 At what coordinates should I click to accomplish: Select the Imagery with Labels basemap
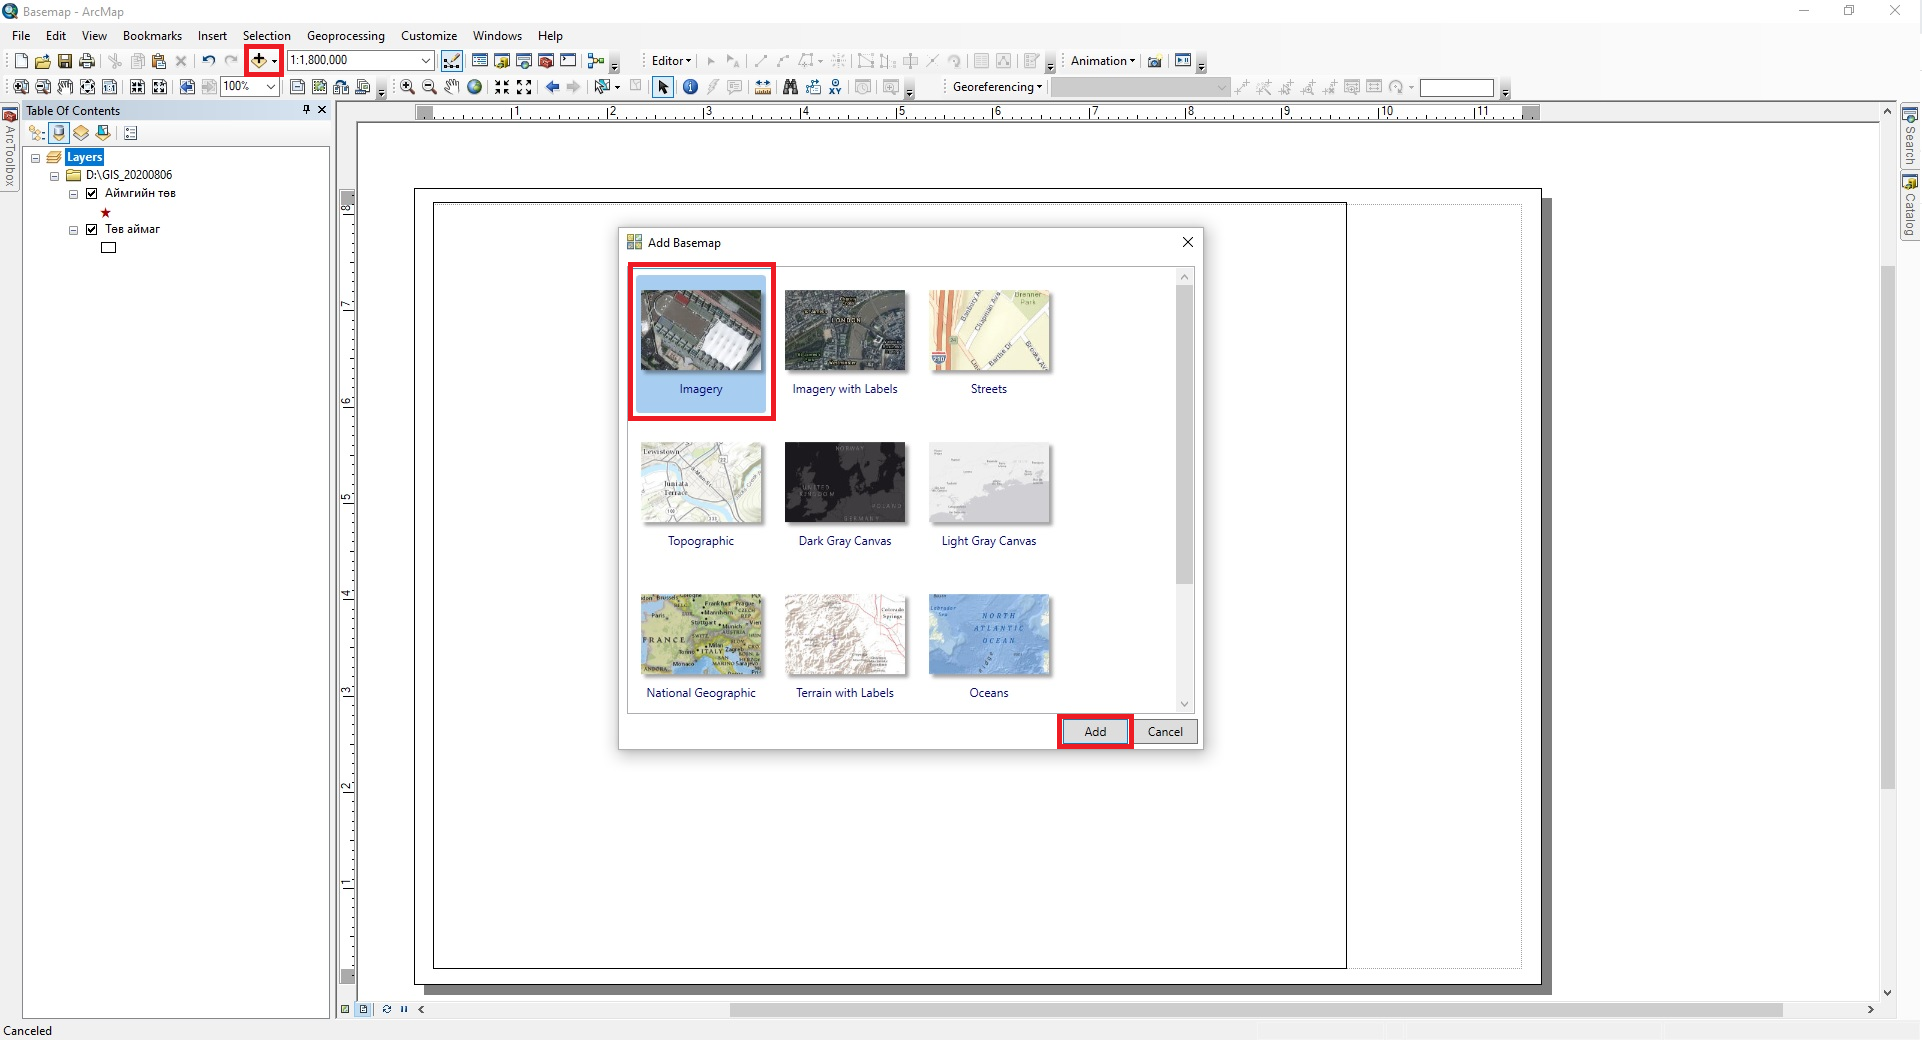pyautogui.click(x=845, y=343)
